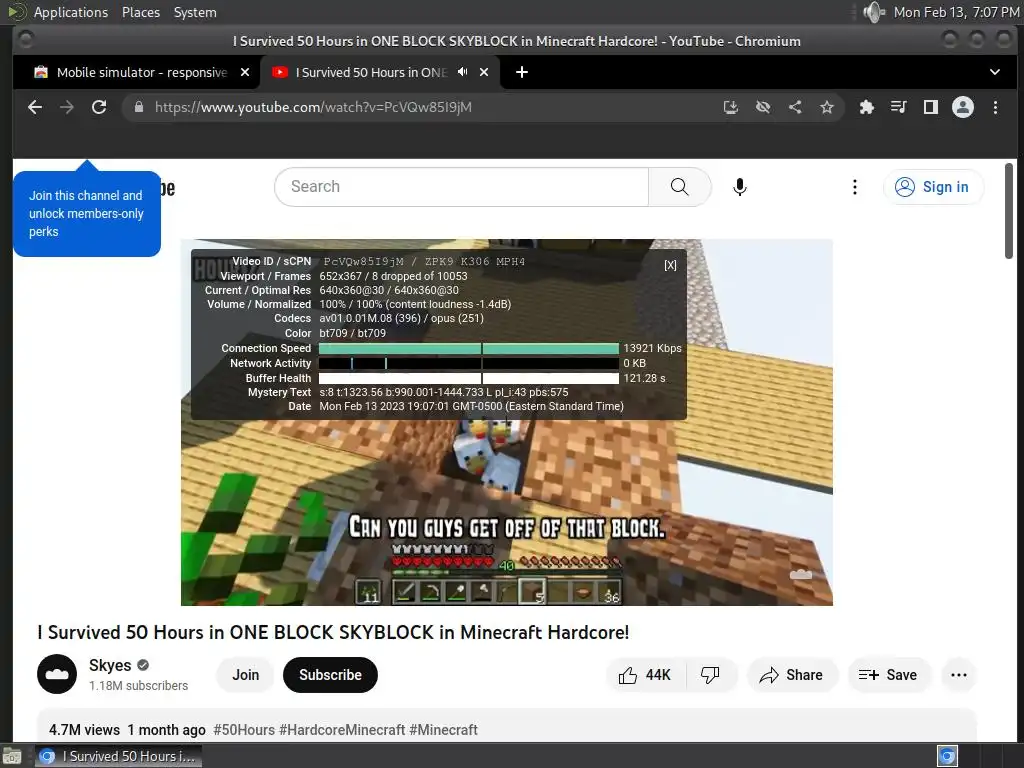Click the #50Hours hashtag
The image size is (1024, 768).
pyautogui.click(x=244, y=729)
